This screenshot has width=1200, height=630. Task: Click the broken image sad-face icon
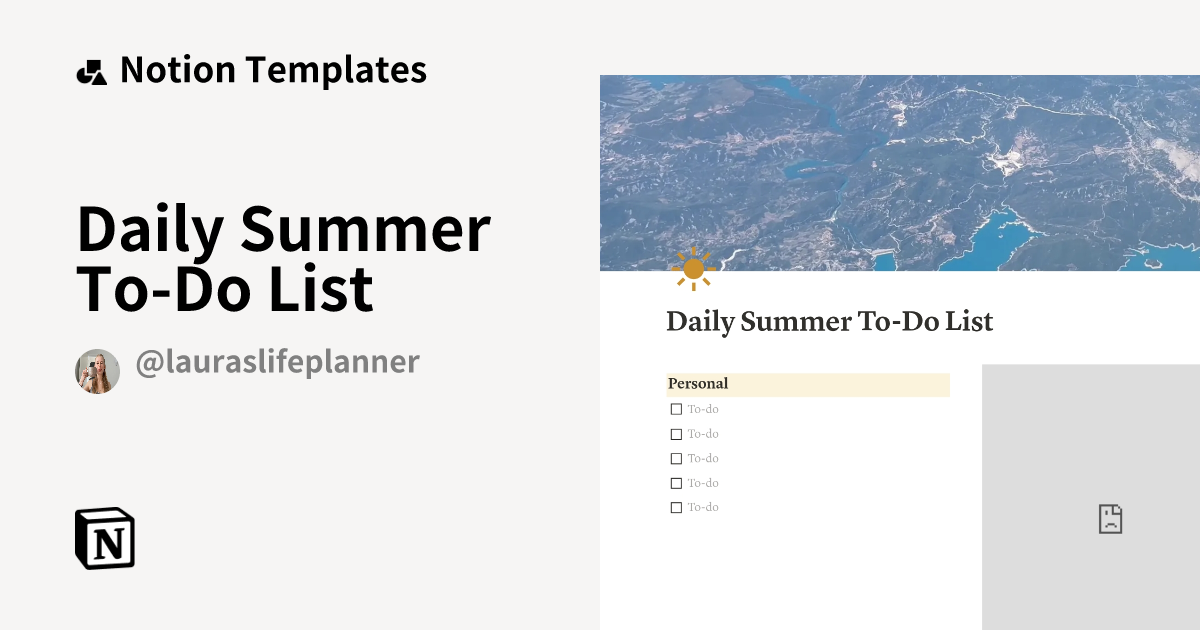coord(1110,518)
